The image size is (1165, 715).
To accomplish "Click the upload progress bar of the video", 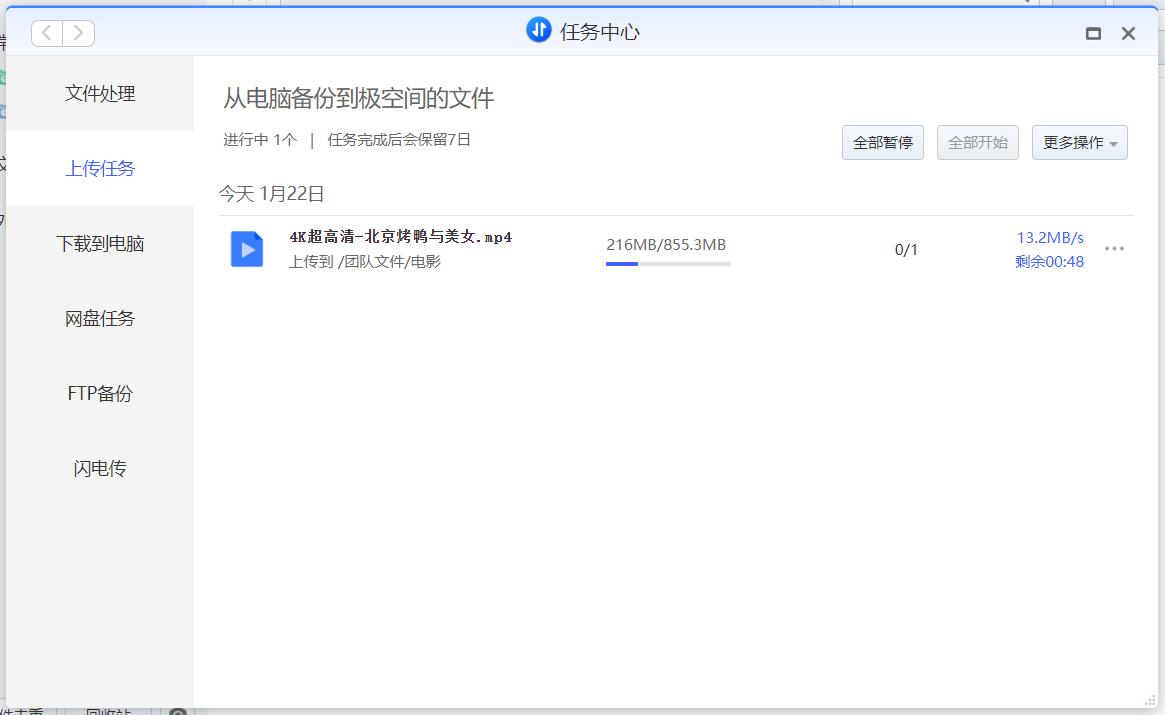I will [668, 263].
